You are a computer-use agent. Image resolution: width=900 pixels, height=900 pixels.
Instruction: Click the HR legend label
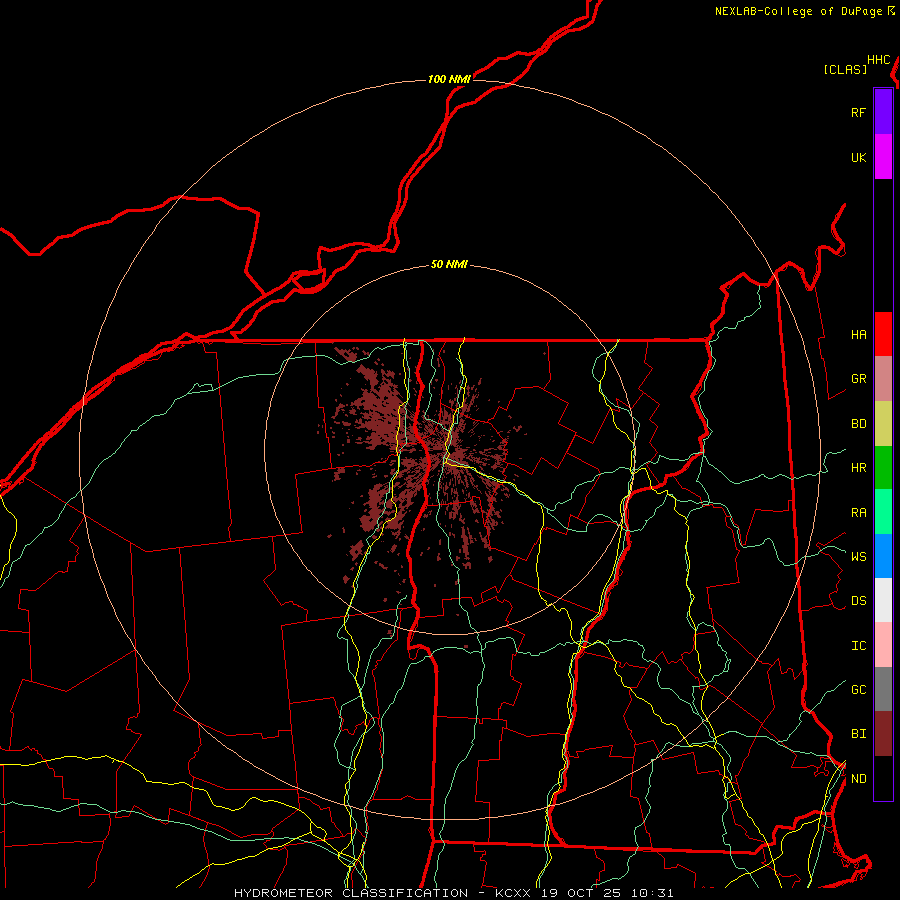(858, 468)
